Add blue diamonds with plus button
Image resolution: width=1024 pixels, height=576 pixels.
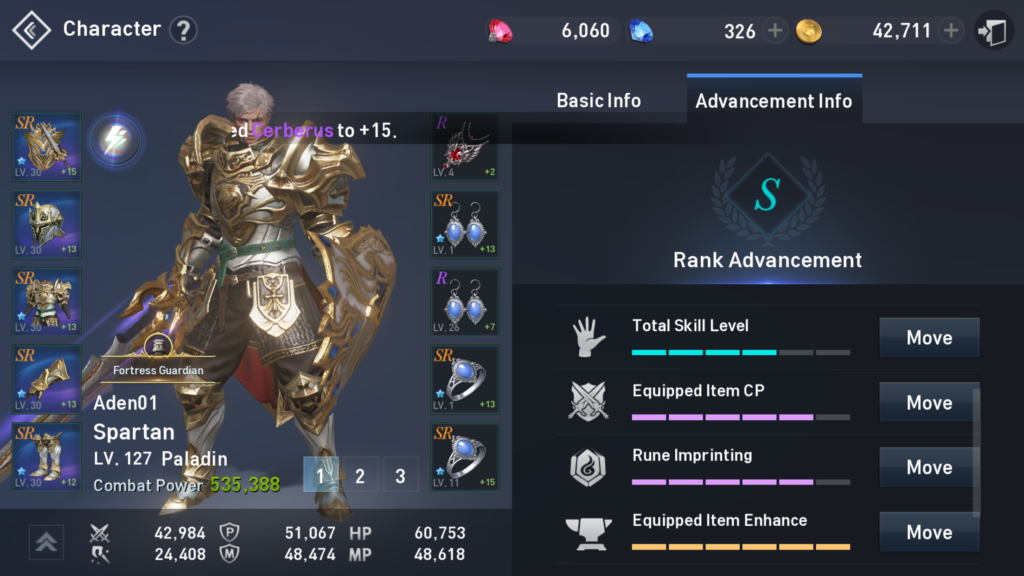coord(775,31)
